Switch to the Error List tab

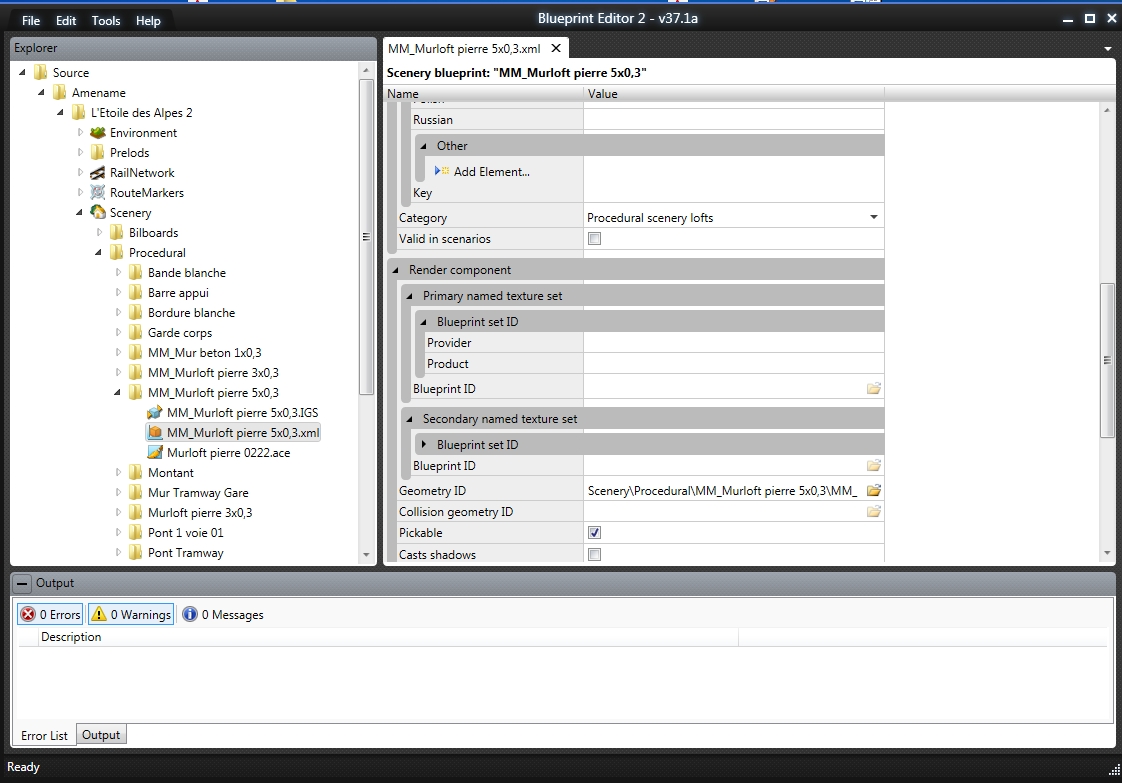(44, 735)
